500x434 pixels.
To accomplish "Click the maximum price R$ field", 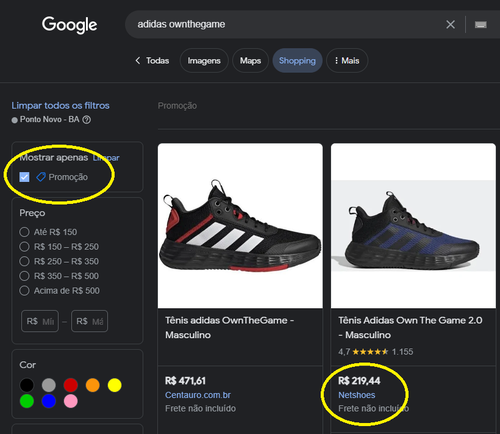I will [89, 321].
